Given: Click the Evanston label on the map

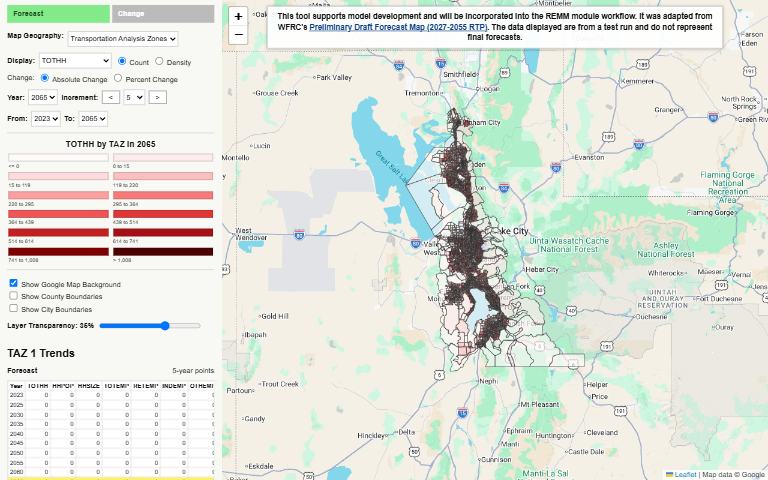Looking at the screenshot, I should (x=589, y=158).
